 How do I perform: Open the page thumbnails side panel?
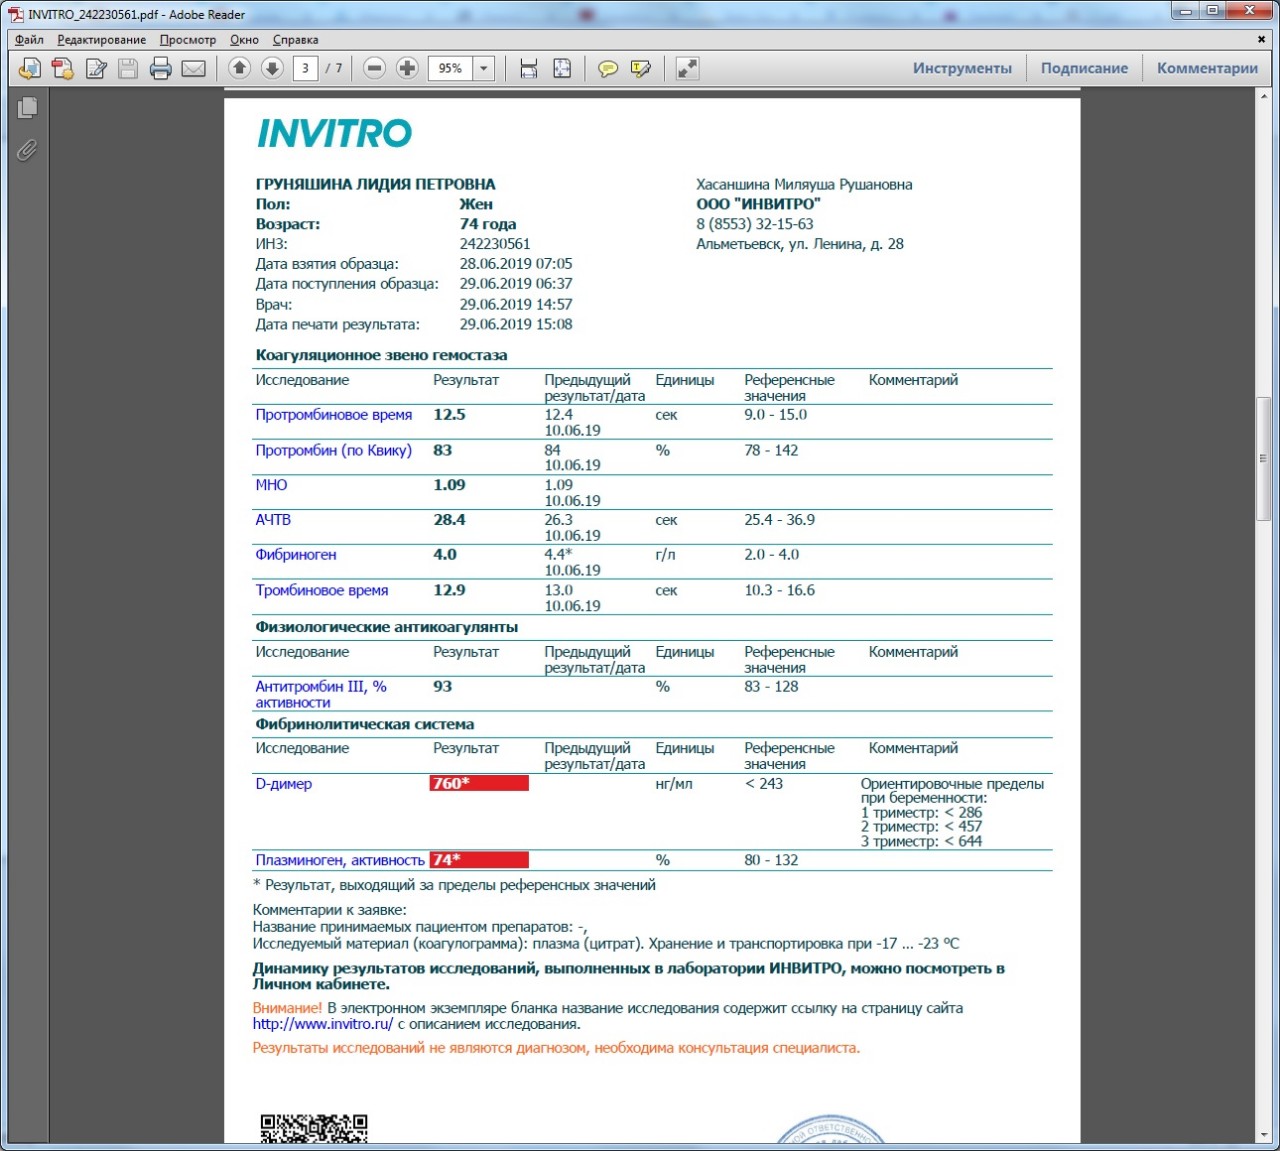pyautogui.click(x=27, y=107)
